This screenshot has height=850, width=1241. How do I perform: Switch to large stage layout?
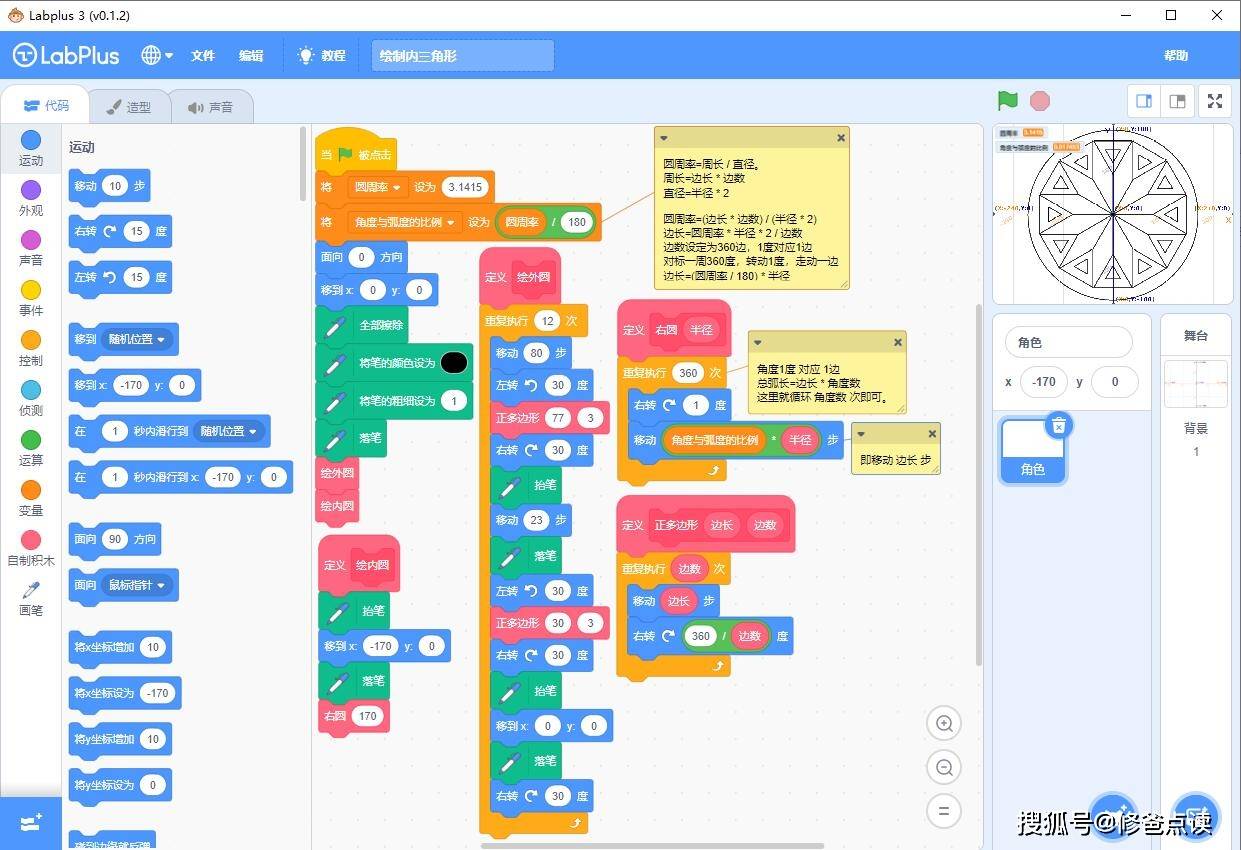(x=1178, y=101)
